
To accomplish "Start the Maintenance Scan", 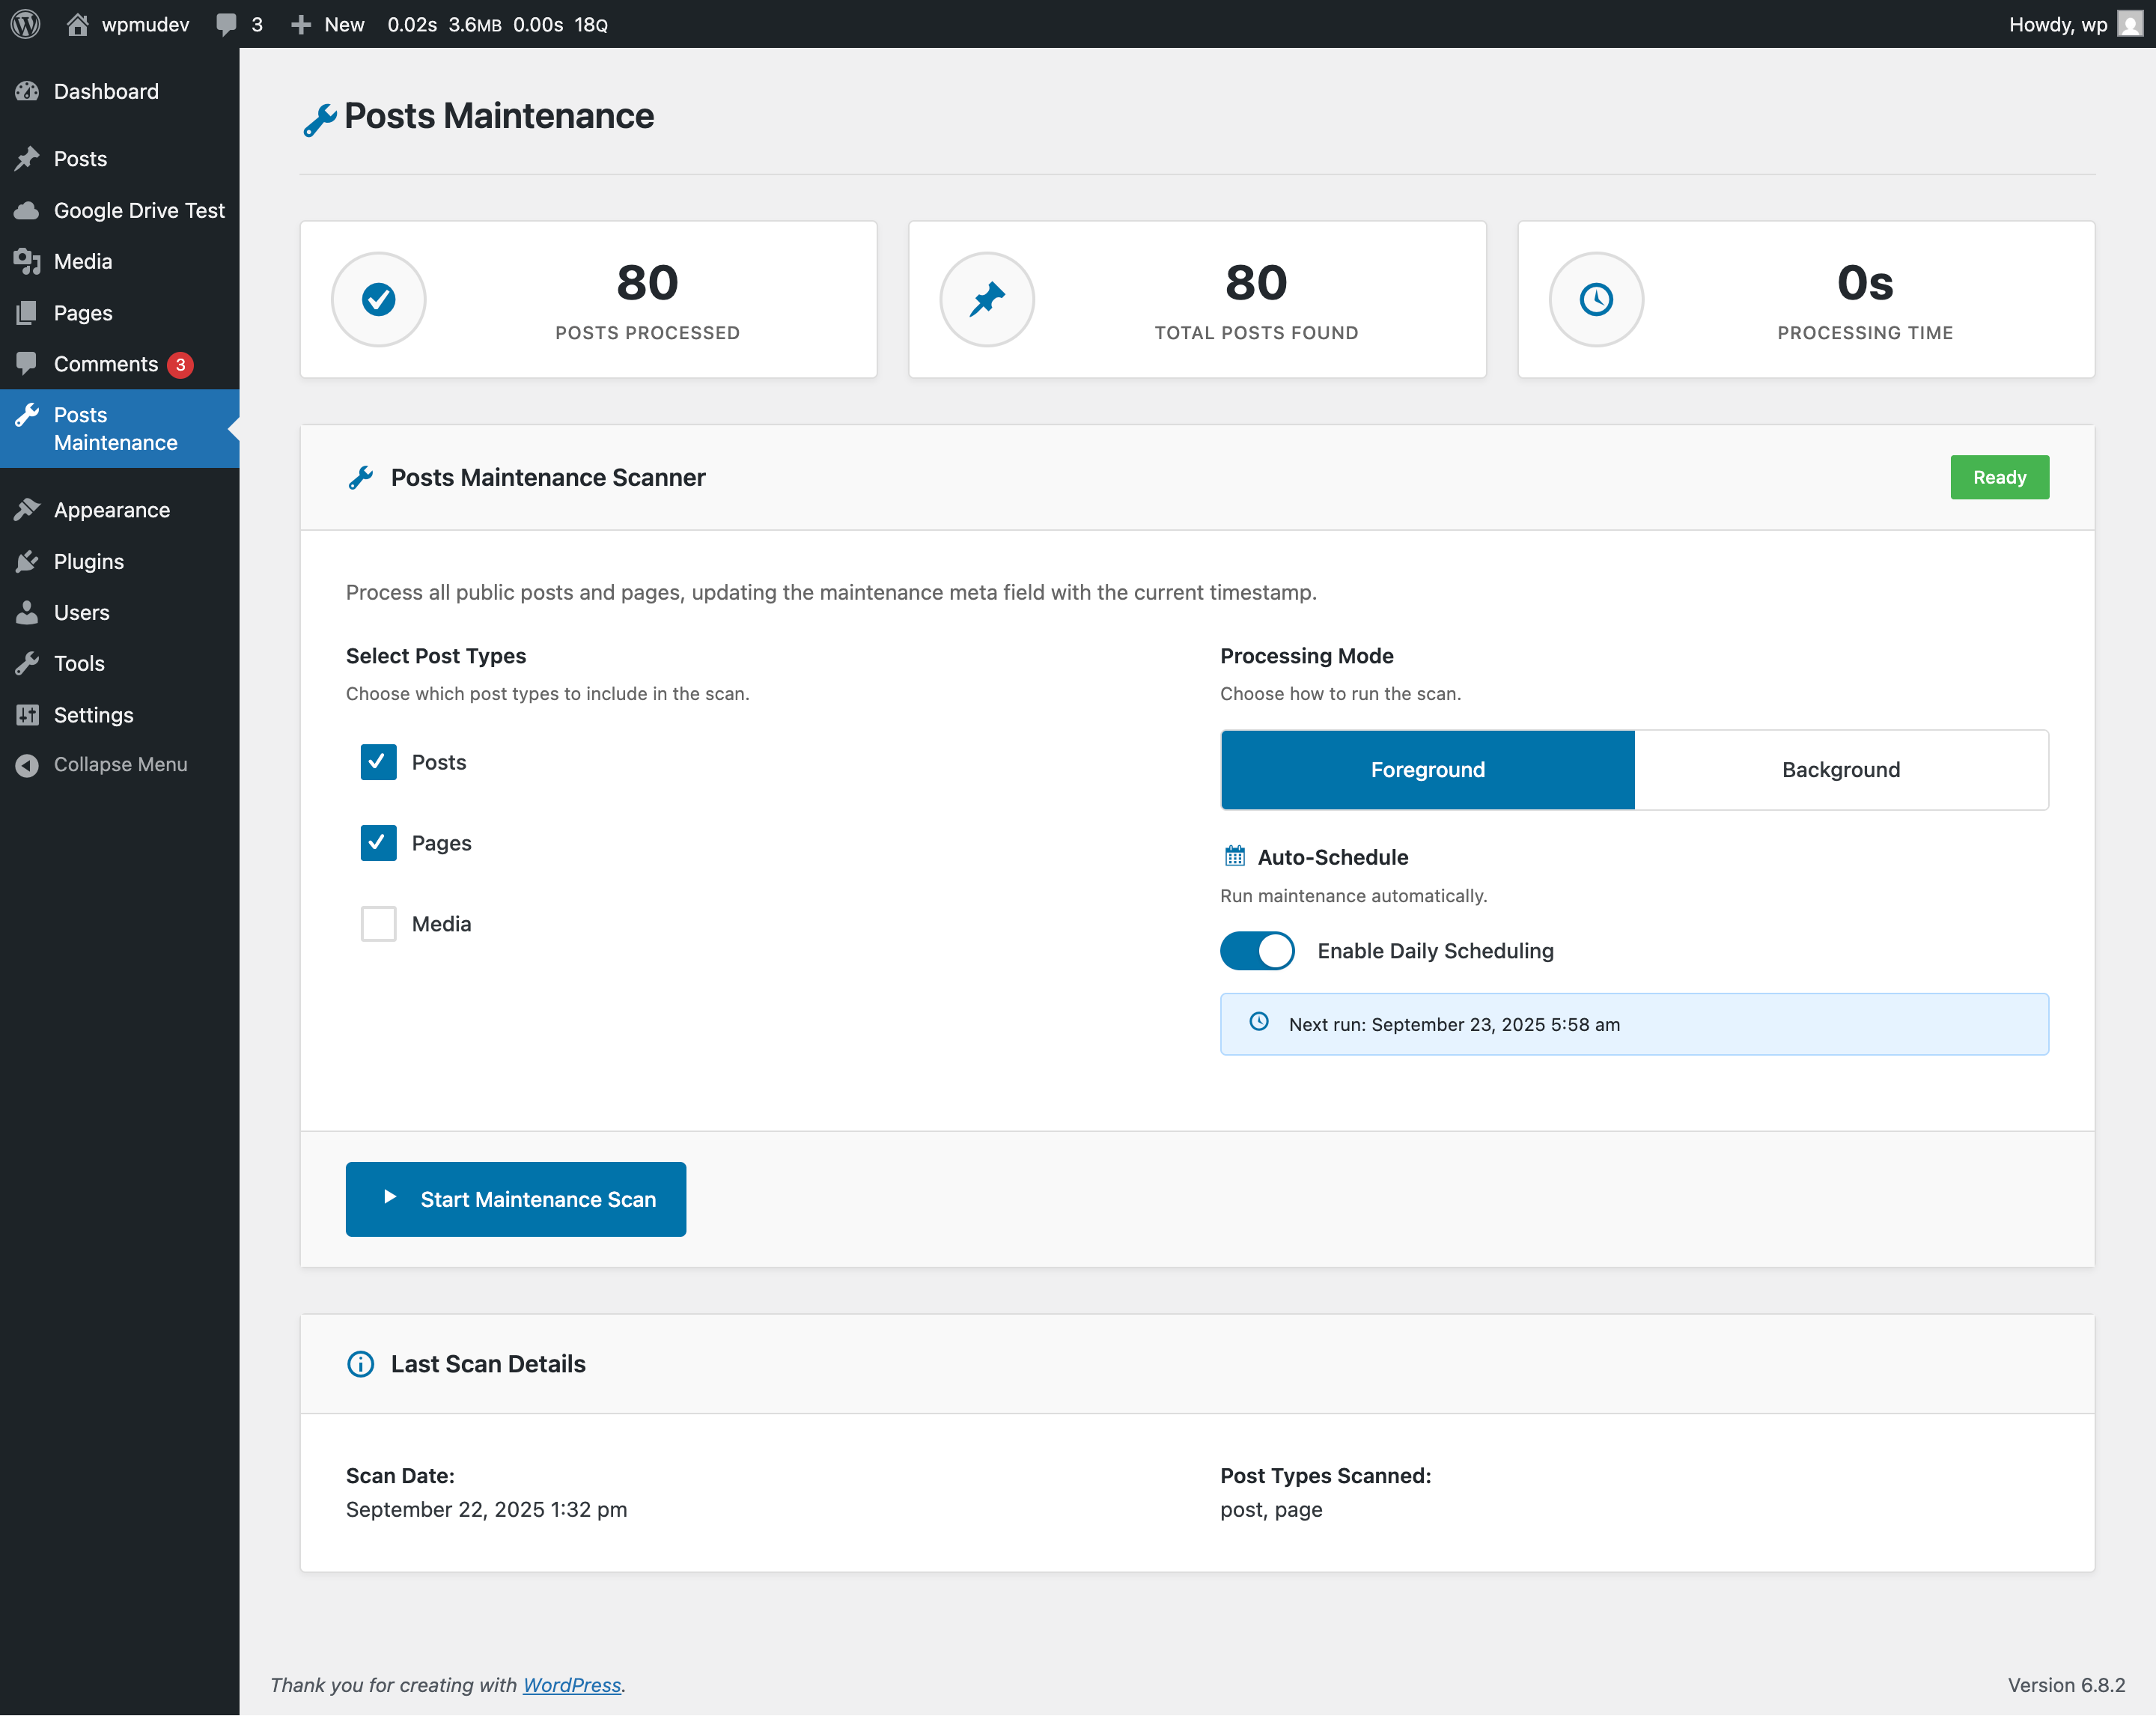I will pyautogui.click(x=516, y=1199).
